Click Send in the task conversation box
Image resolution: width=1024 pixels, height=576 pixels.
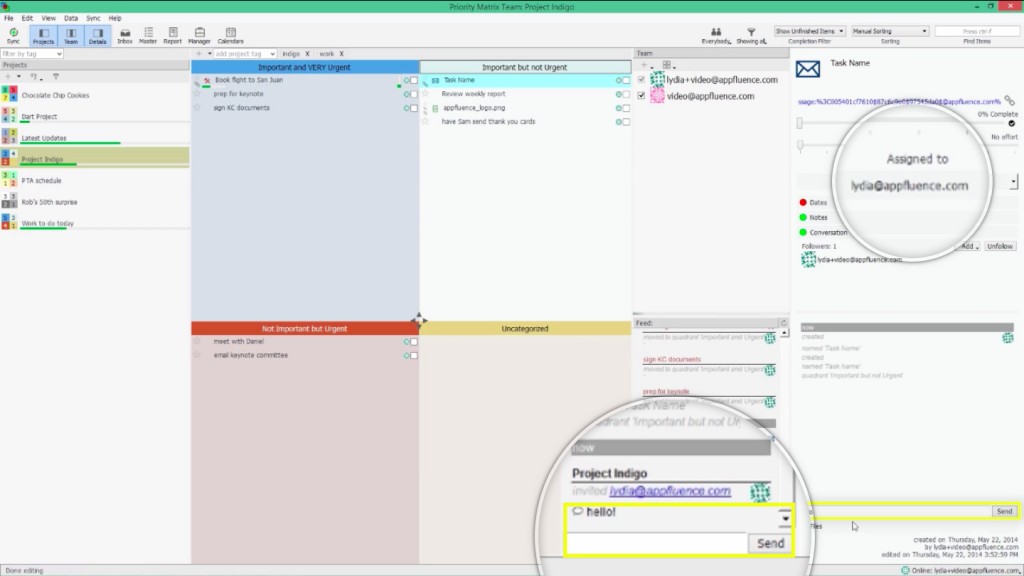(1004, 511)
